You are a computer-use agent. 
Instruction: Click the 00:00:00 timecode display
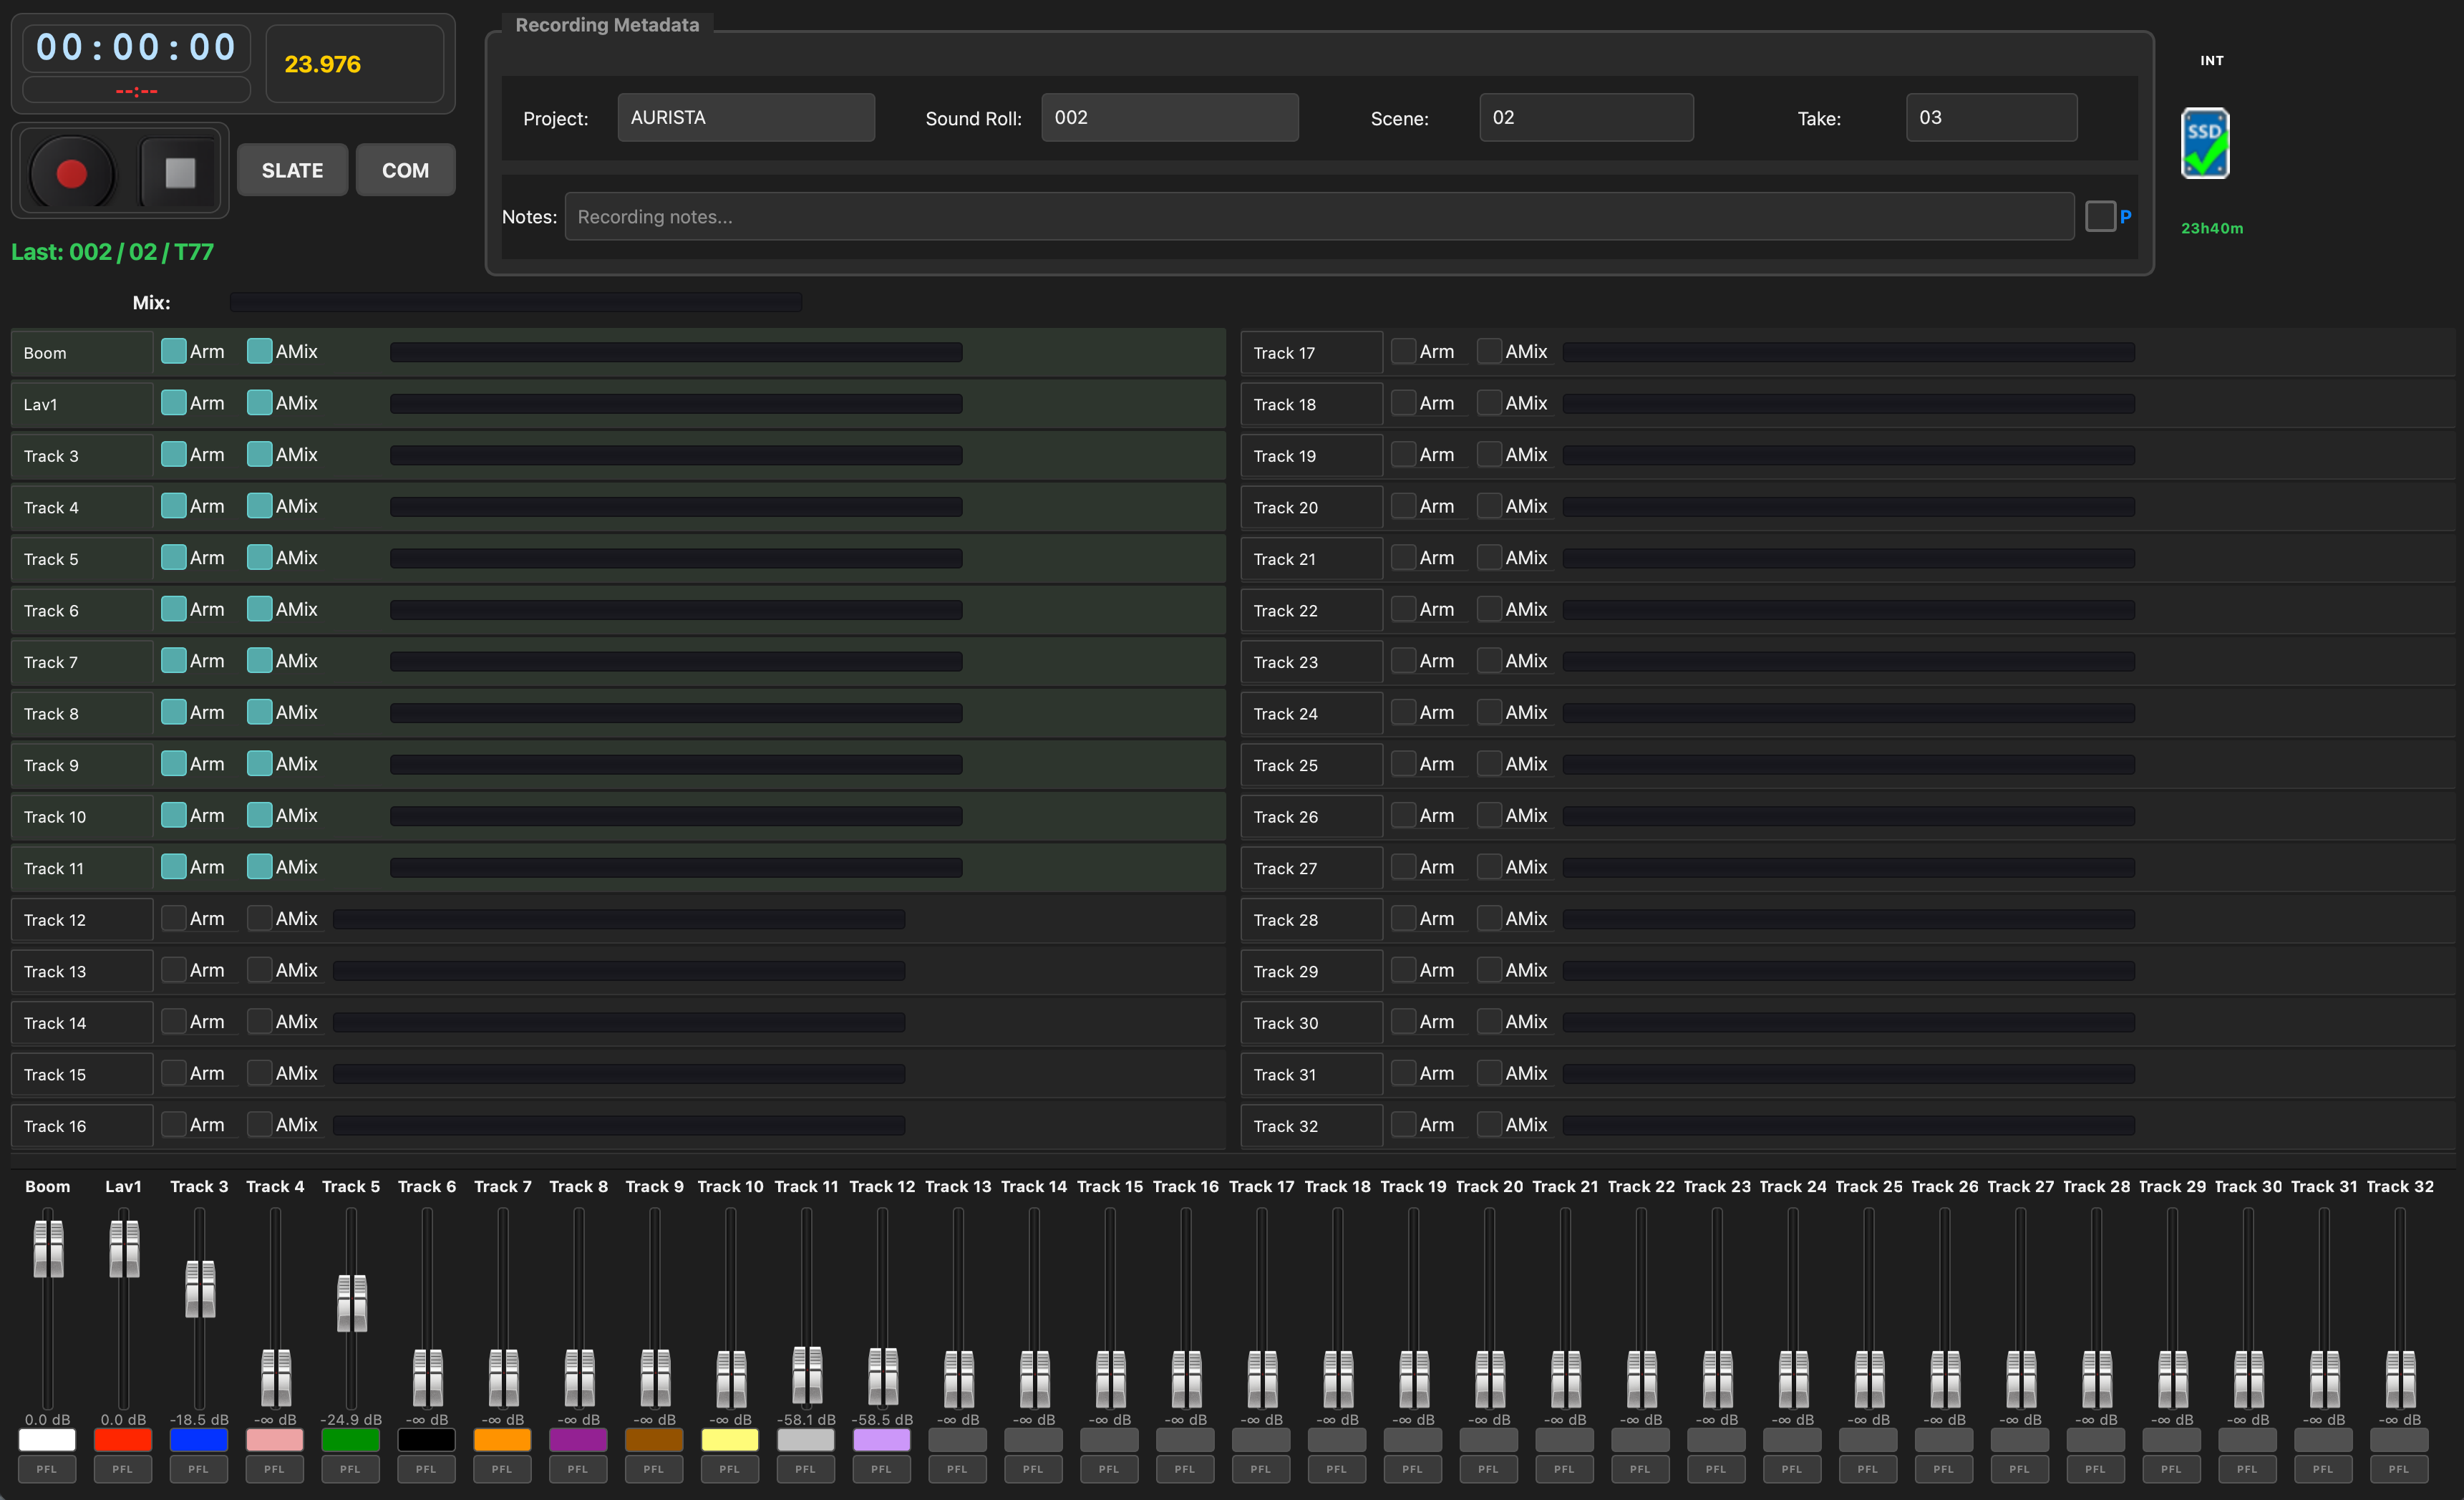tap(136, 47)
